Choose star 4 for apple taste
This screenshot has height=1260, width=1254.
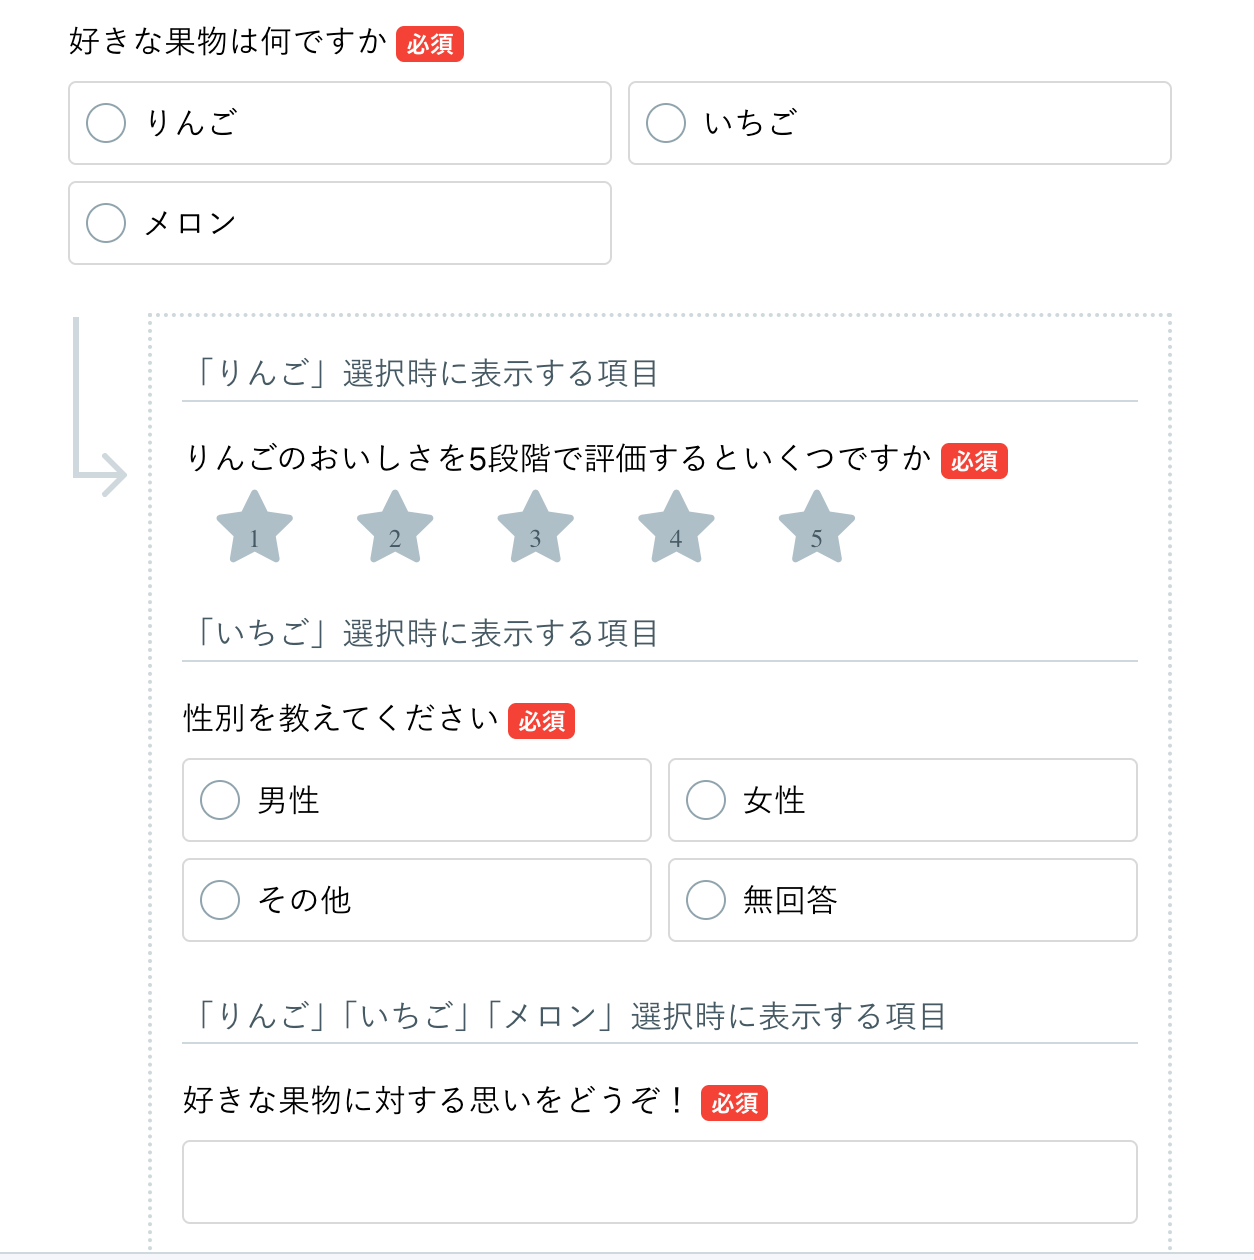tap(676, 529)
